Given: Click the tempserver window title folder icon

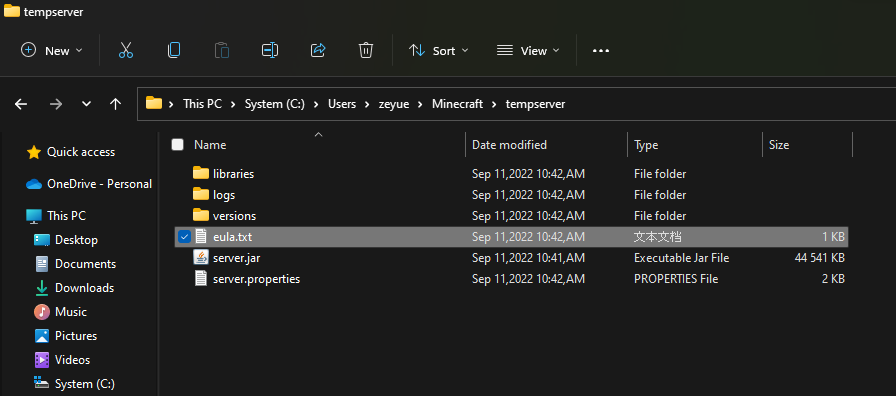Looking at the screenshot, I should [11, 11].
